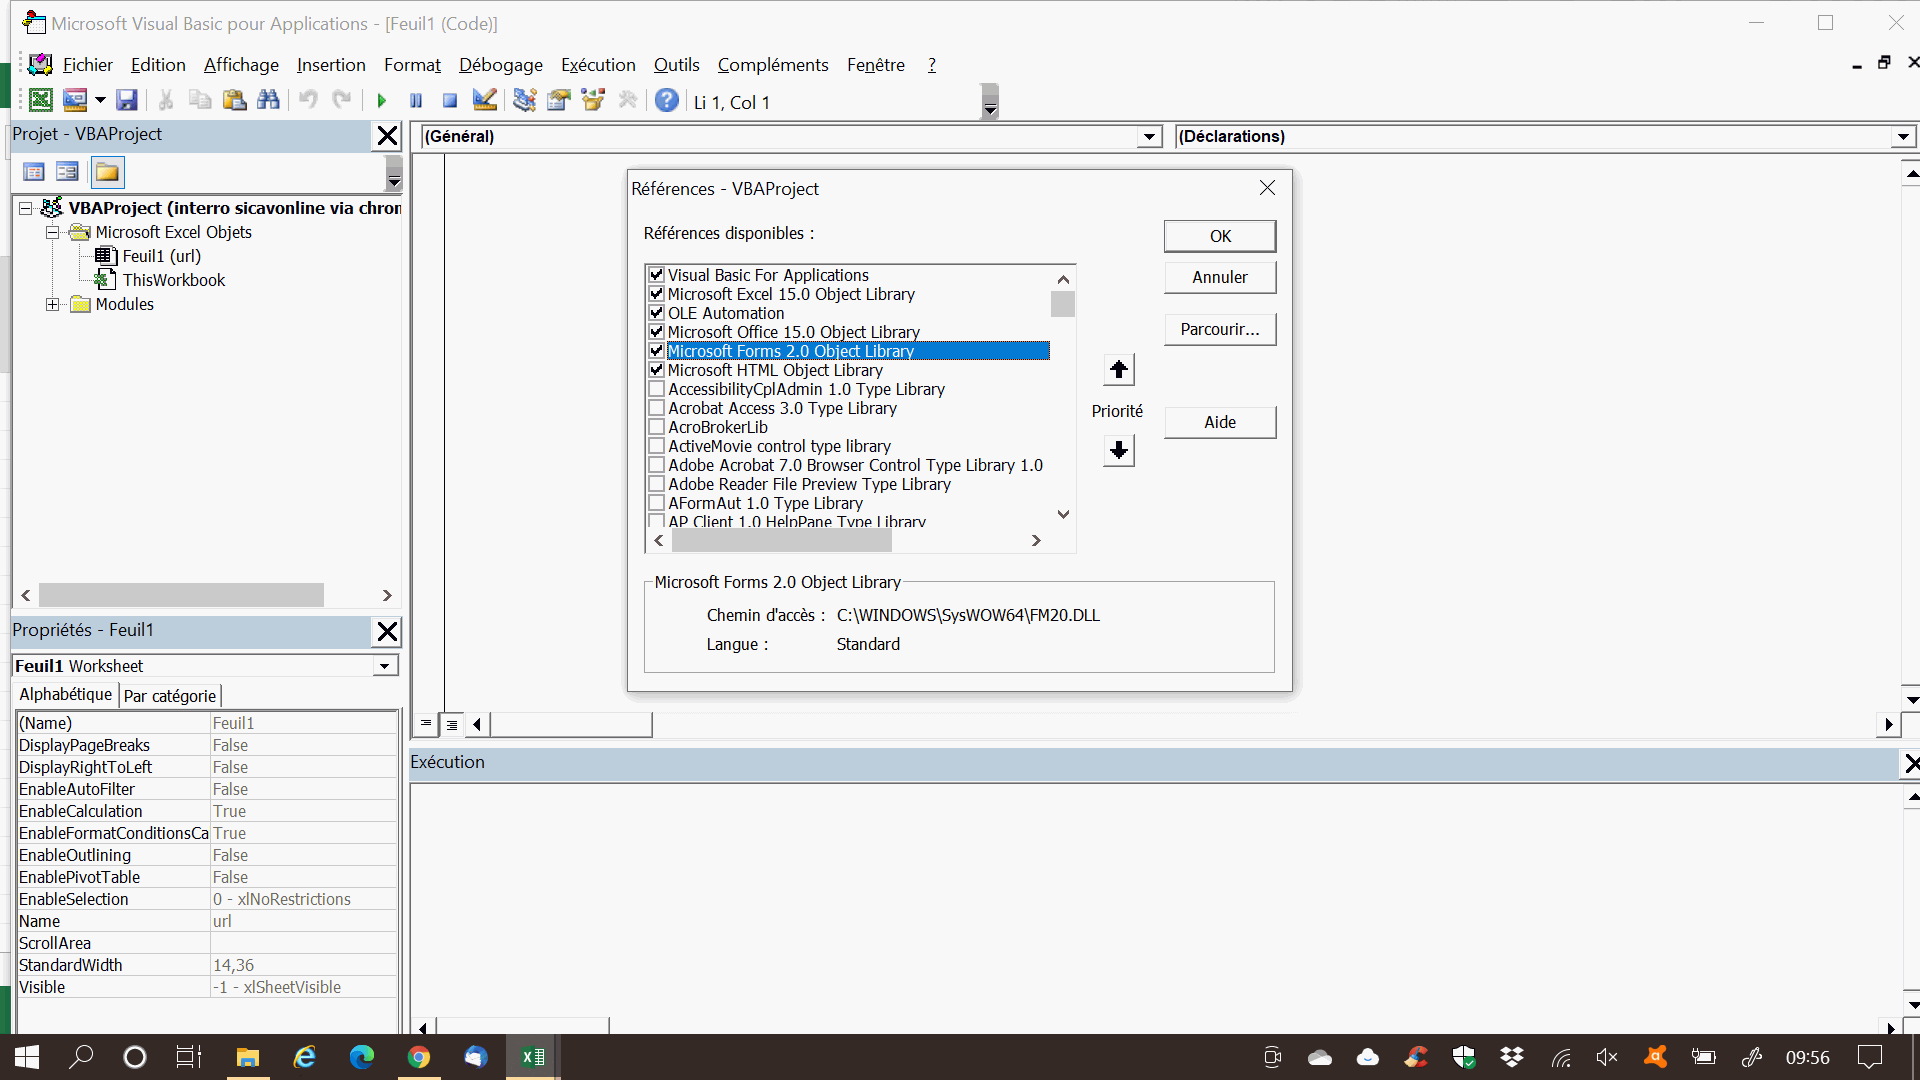The height and width of the screenshot is (1080, 1920).
Task: Click the Find binoculars icon
Action: click(268, 101)
